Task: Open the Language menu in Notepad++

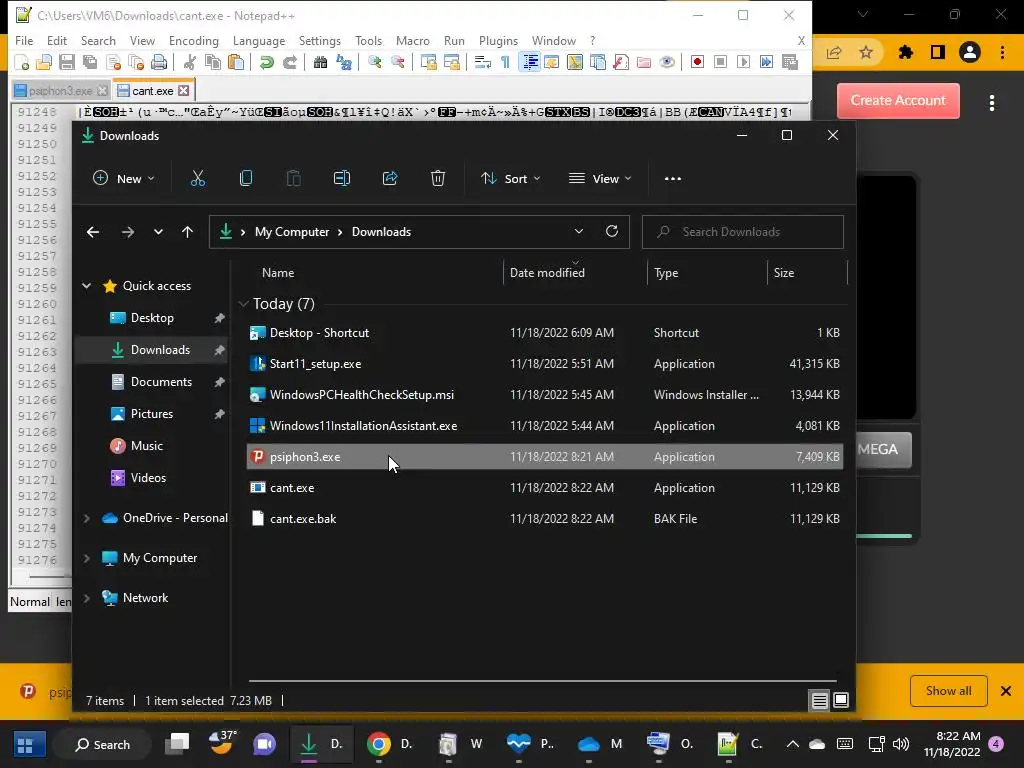Action: tap(259, 40)
